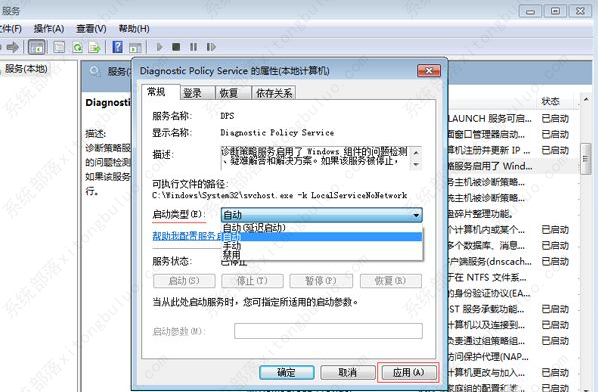This screenshot has height=392, width=598.
Task: Click the export list toolbar icon
Action: 94,47
